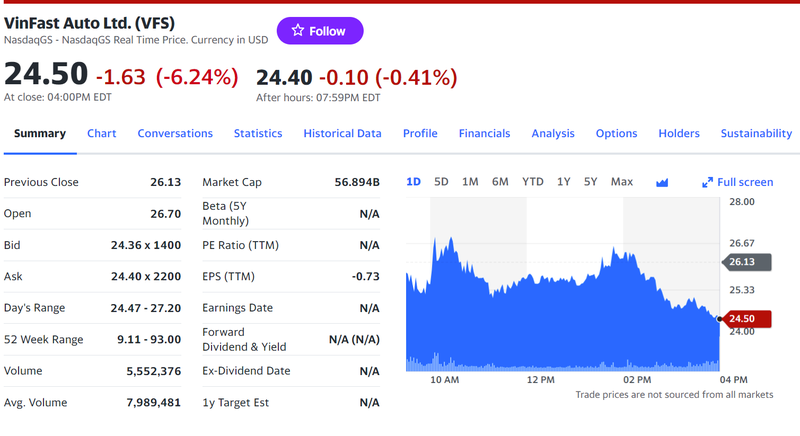This screenshot has height=436, width=800.
Task: Open the Conversations tab
Action: pos(175,133)
